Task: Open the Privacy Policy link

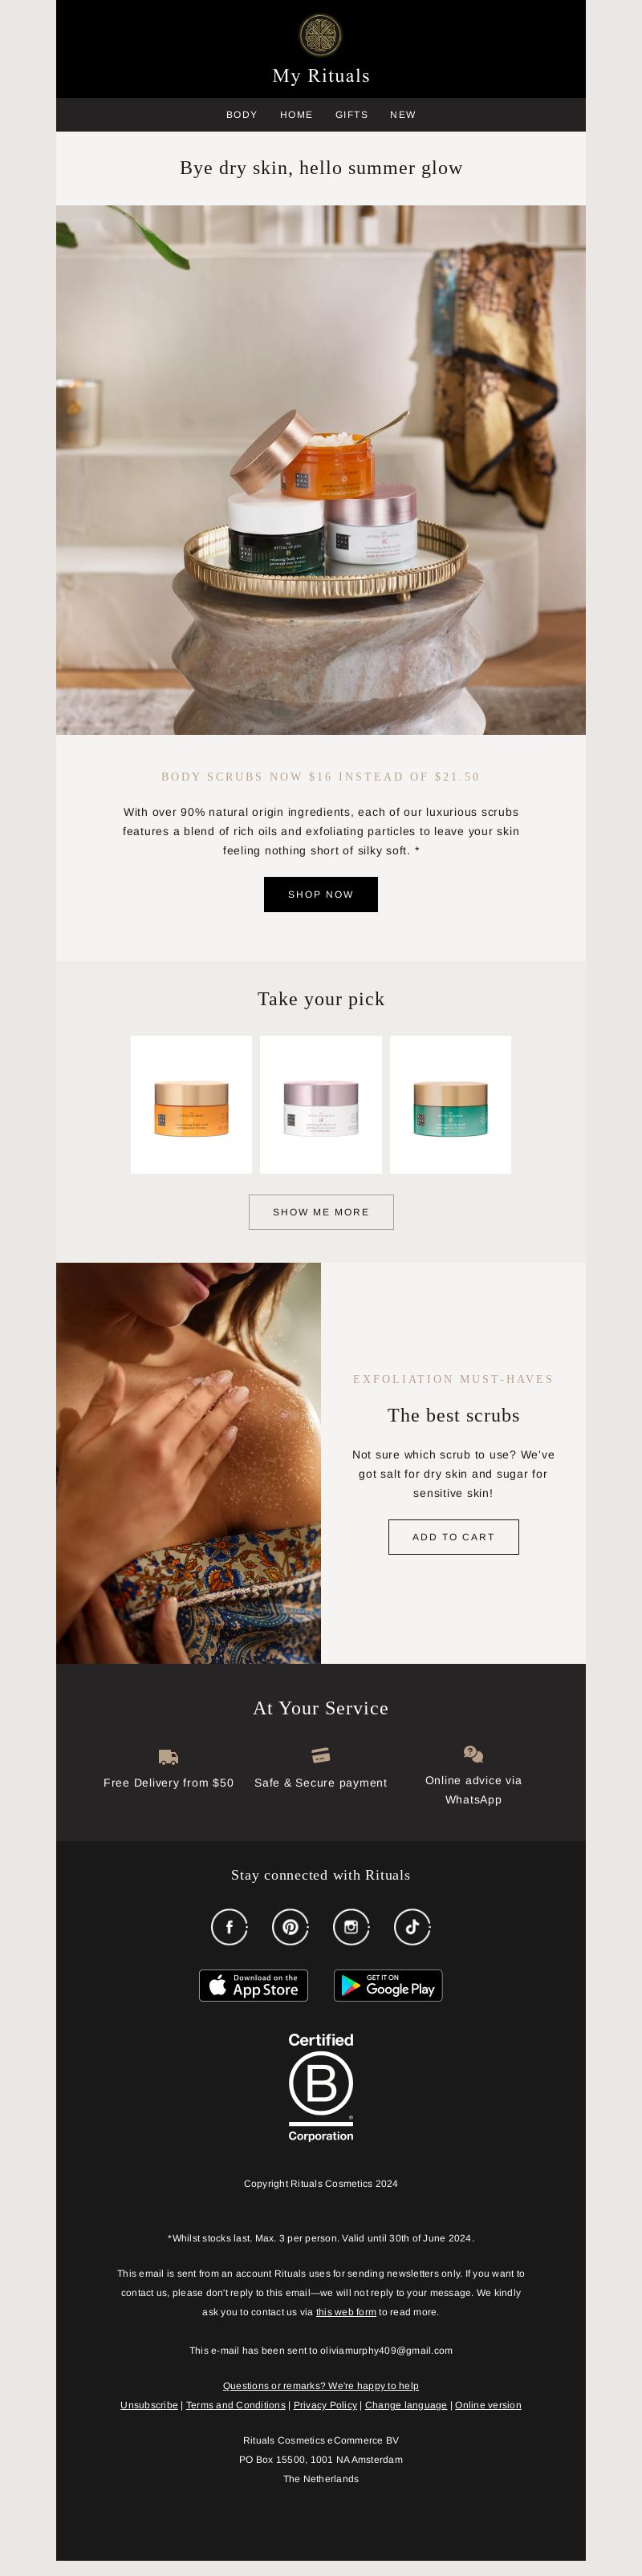Action: coord(325,2404)
